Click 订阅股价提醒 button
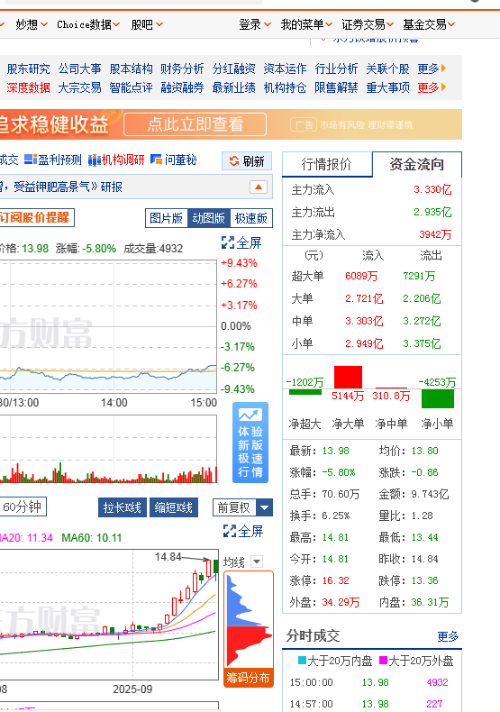Viewport: 500px width, 712px height. 35,218
